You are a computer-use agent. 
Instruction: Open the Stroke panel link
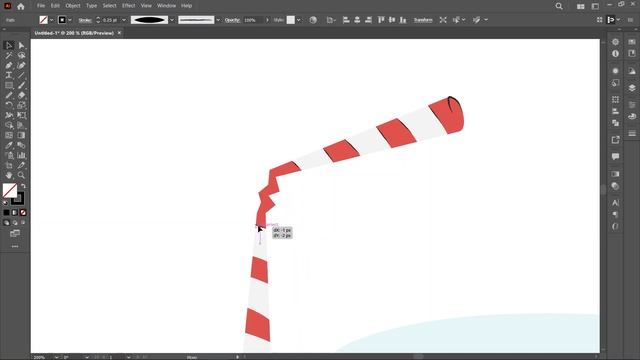click(85, 20)
